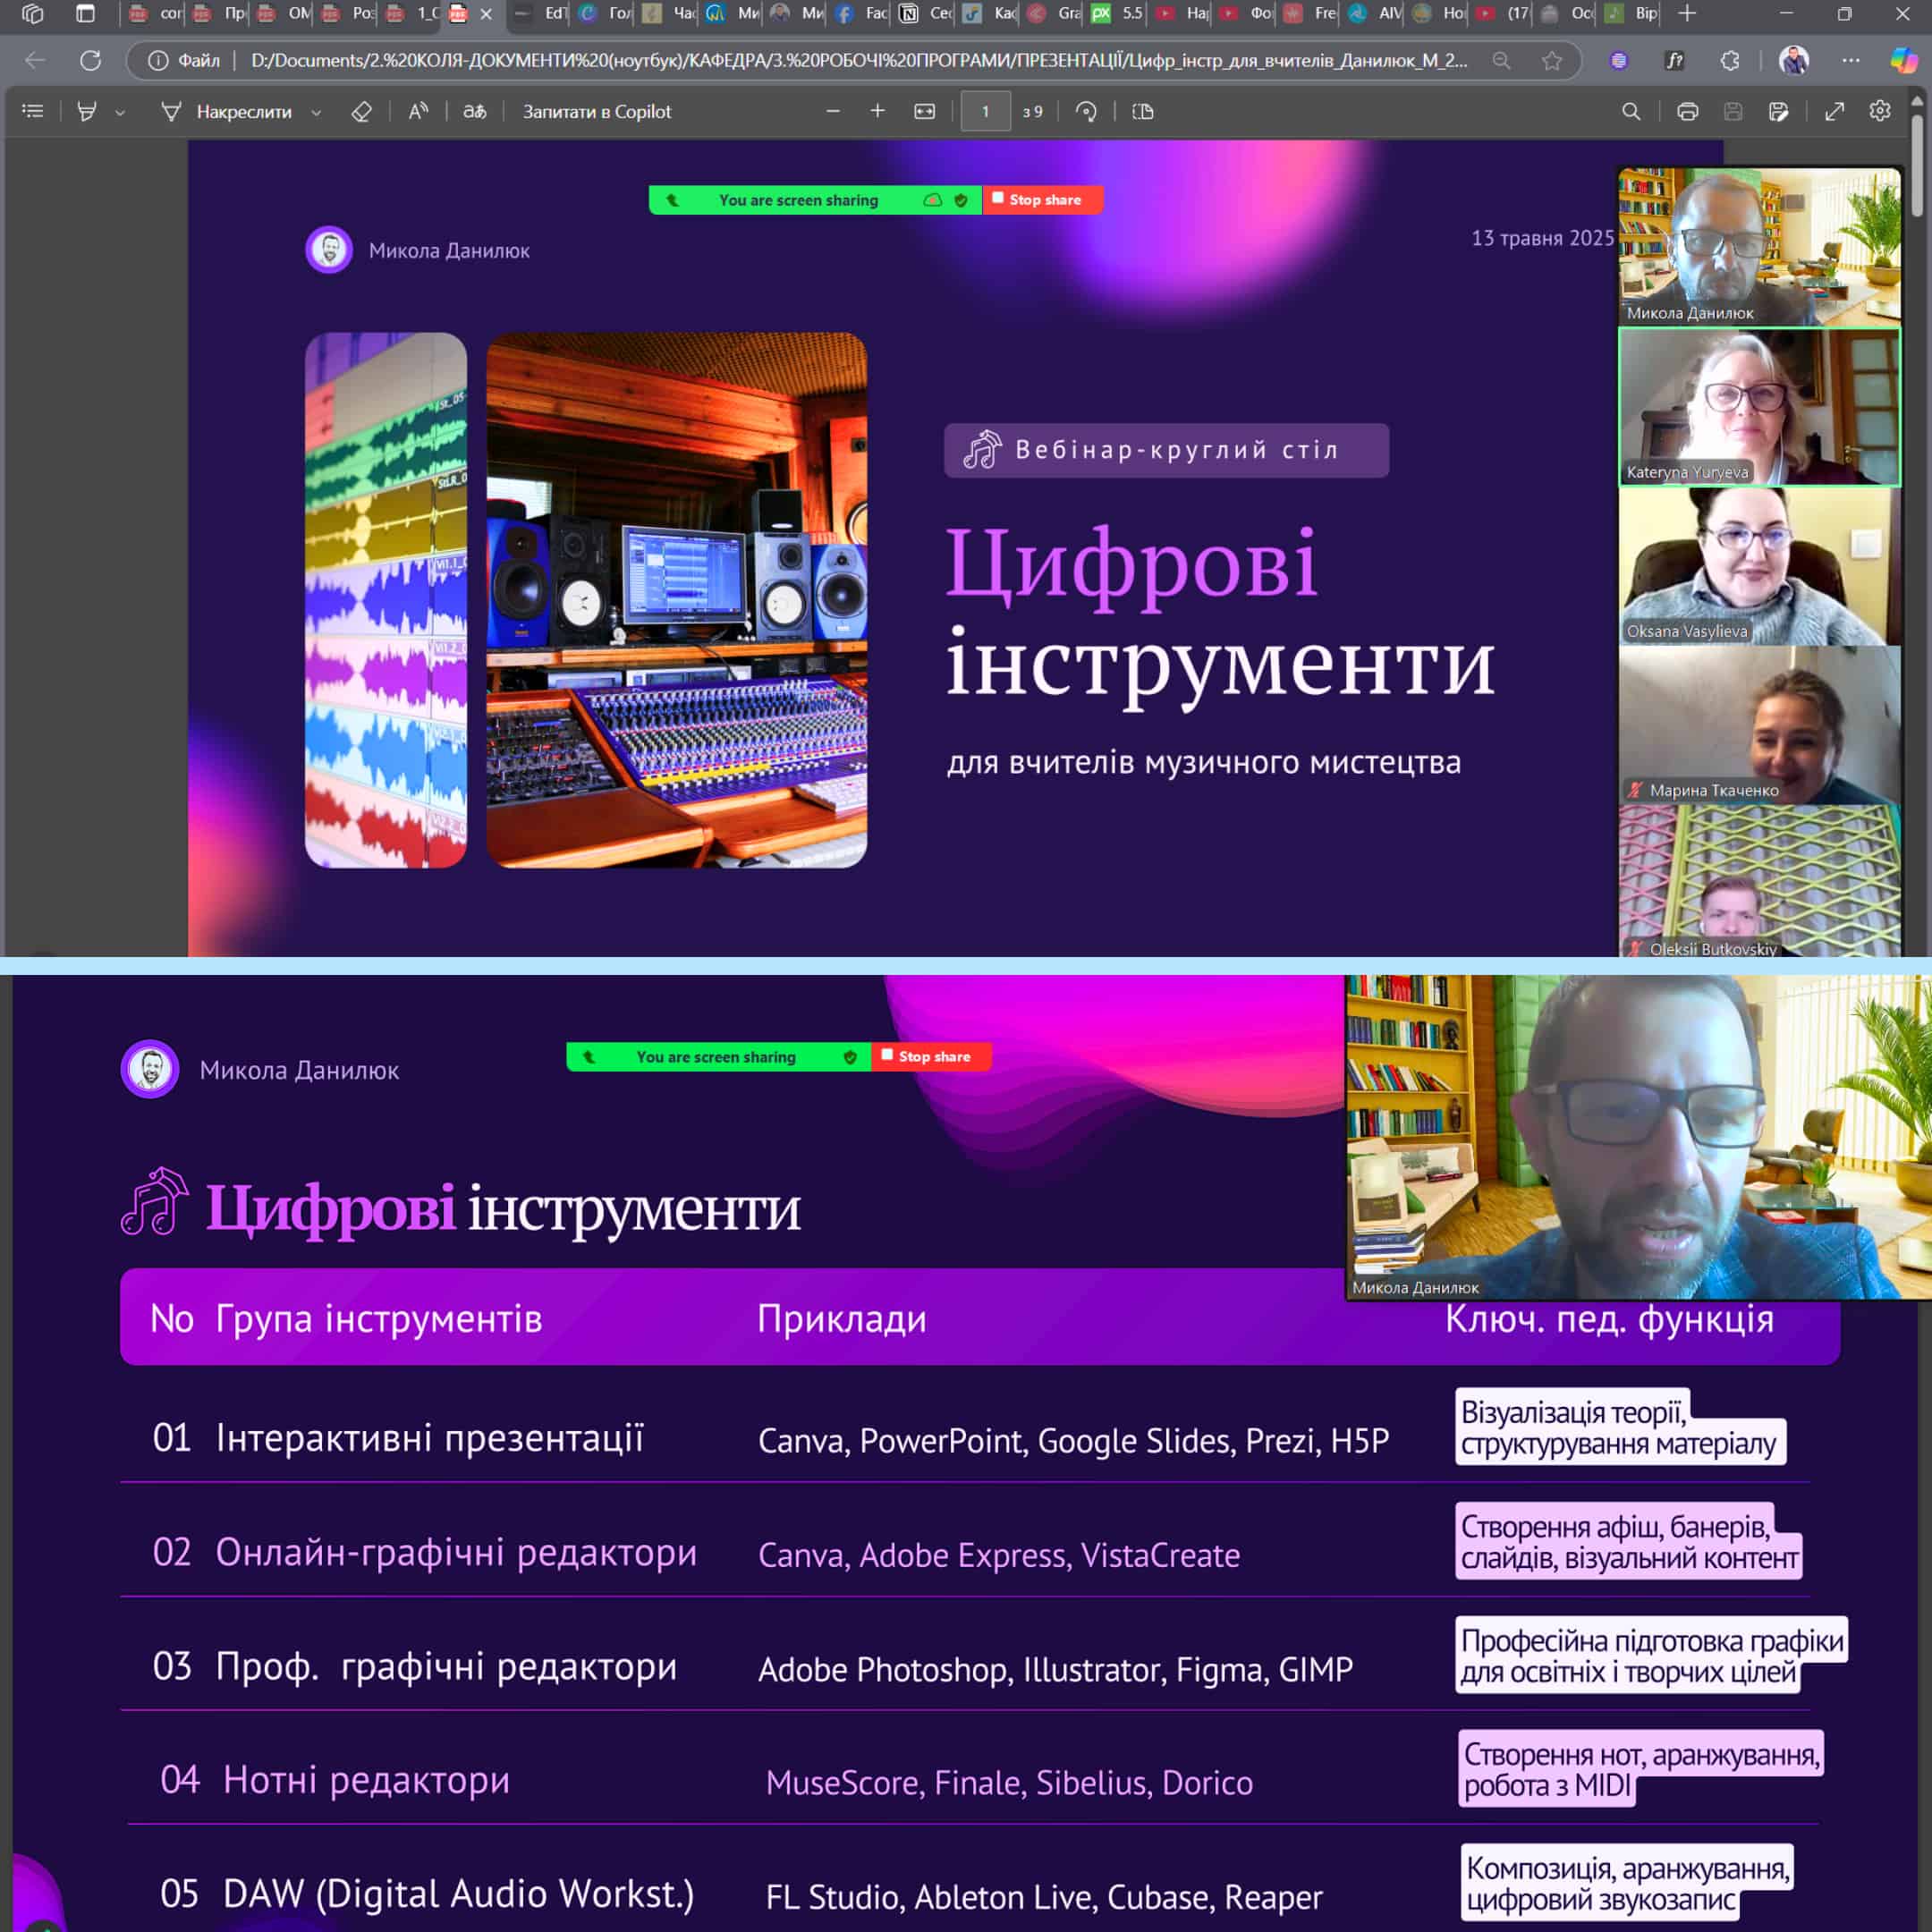Select the eraser tool
1932x1932 pixels.
click(362, 111)
